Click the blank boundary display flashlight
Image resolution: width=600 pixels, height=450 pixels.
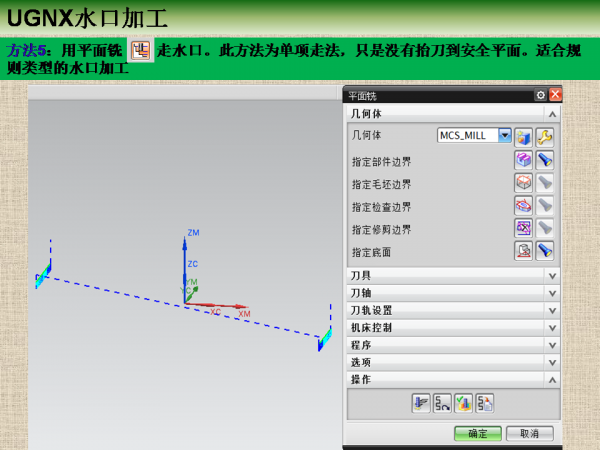click(545, 183)
